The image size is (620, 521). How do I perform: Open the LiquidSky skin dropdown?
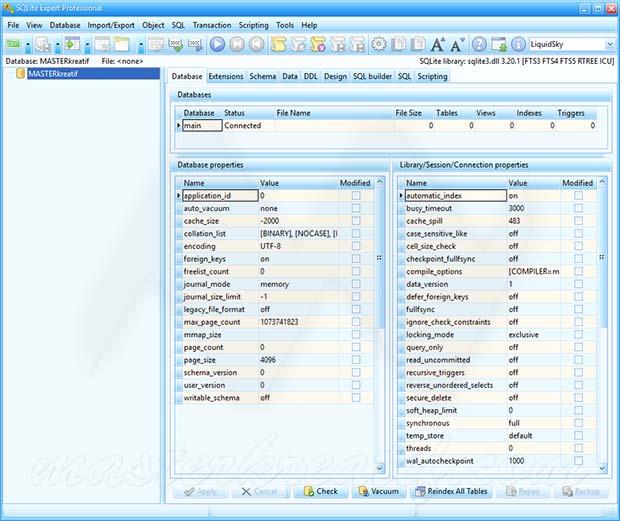point(610,44)
